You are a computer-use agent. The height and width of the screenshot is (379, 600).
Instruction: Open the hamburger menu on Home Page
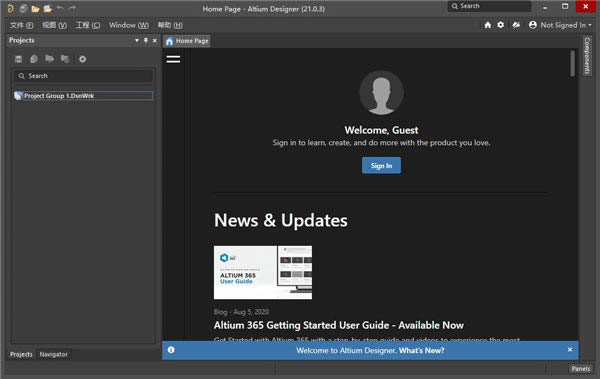click(x=173, y=59)
